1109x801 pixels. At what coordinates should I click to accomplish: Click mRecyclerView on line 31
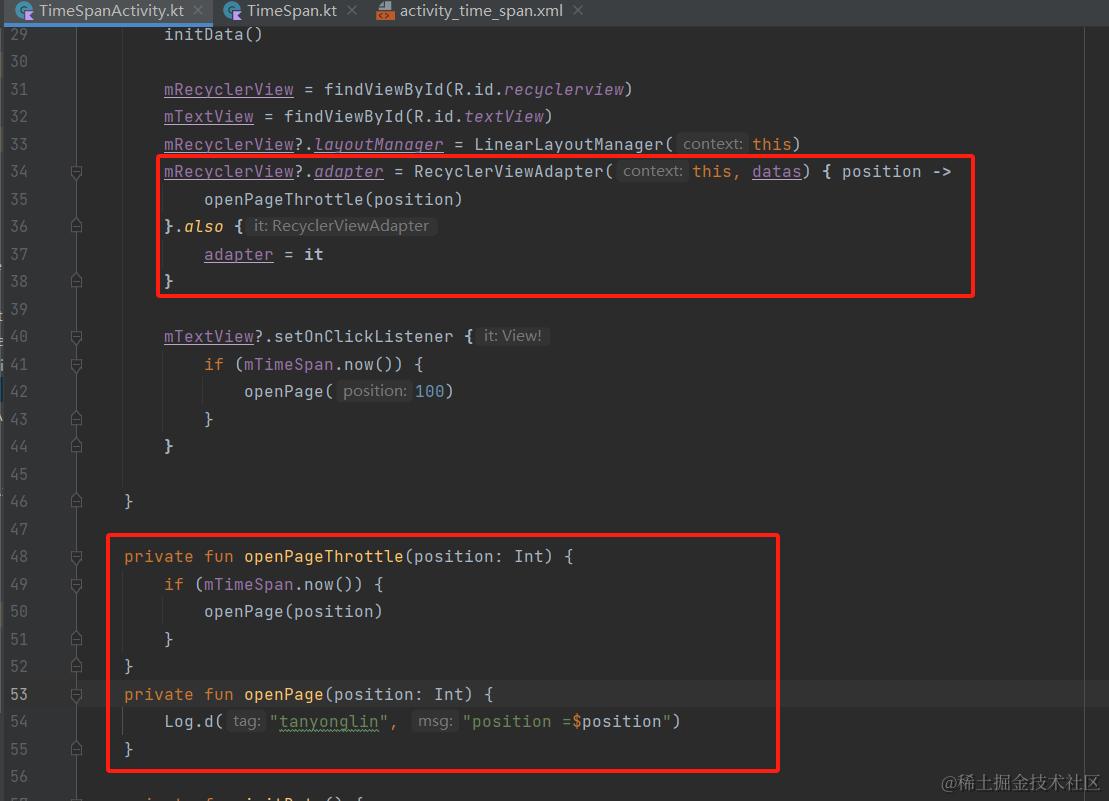coord(228,90)
